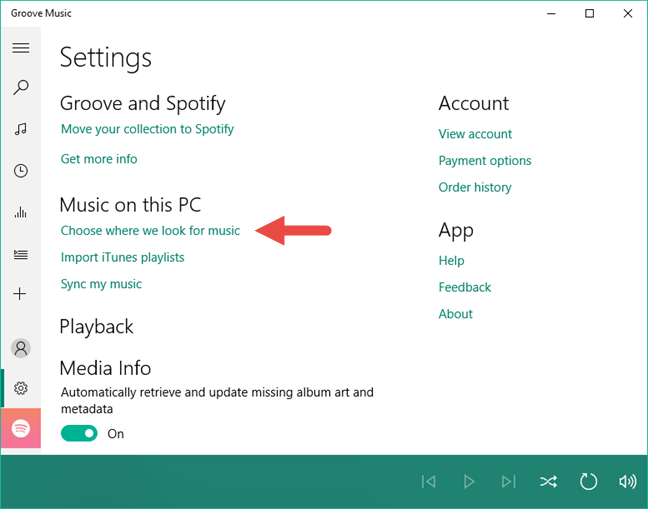
Task: Click the Account section heading
Action: tap(474, 103)
